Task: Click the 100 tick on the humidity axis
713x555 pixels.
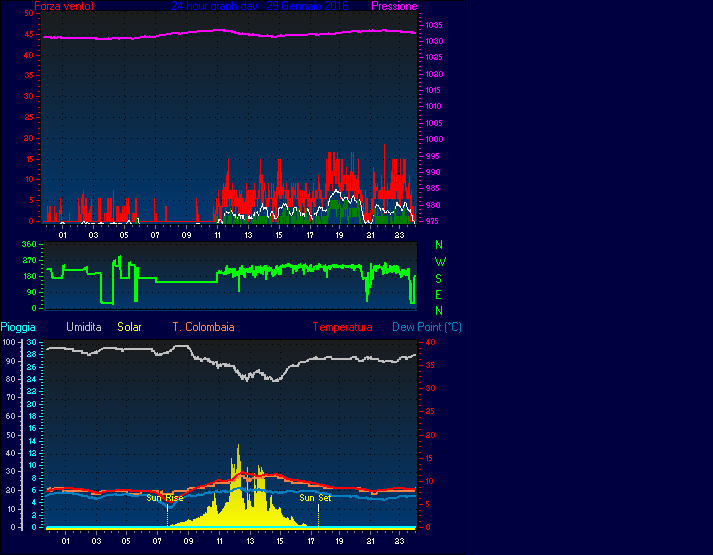Action: coord(9,342)
